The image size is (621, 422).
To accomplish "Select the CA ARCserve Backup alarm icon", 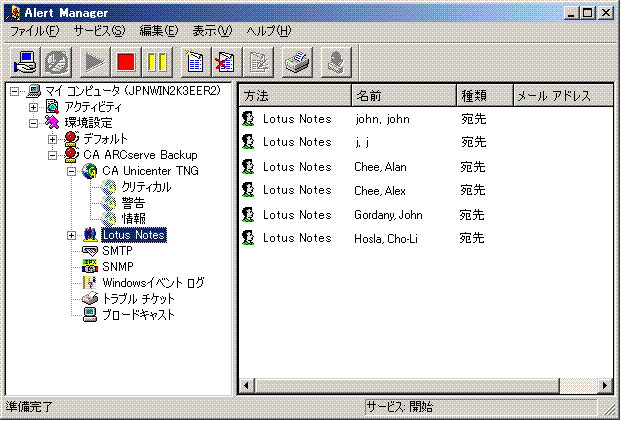I will [x=71, y=155].
